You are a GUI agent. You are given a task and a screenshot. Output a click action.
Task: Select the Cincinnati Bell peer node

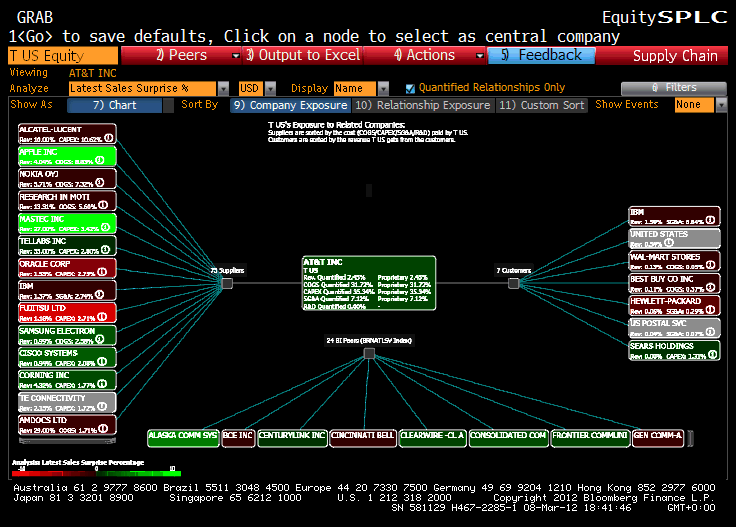tap(363, 436)
